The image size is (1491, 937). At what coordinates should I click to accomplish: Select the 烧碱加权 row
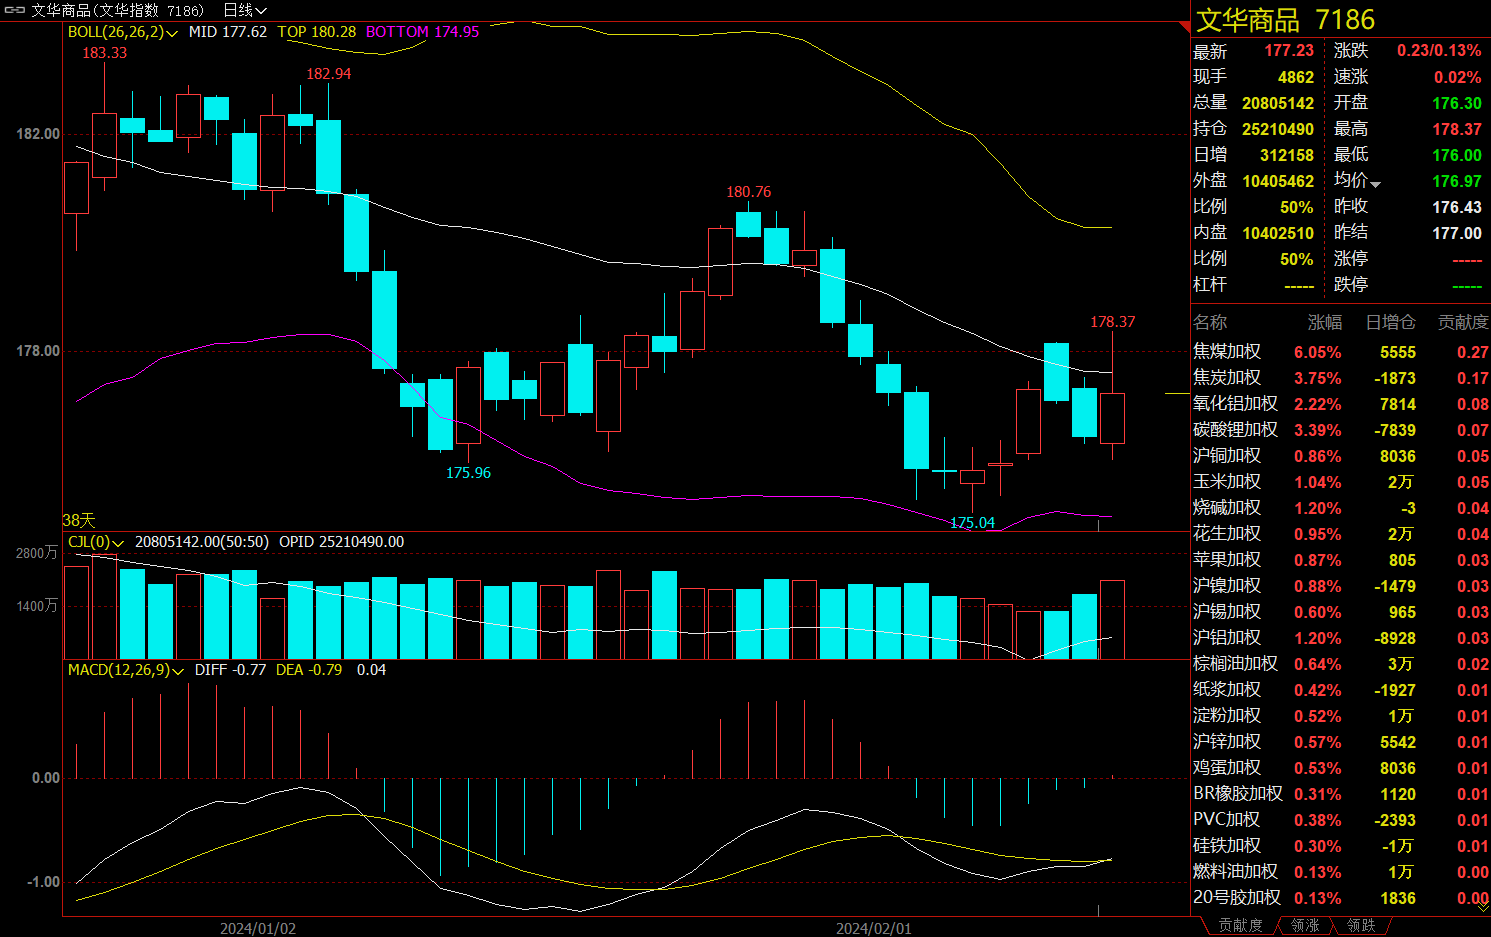(1340, 508)
